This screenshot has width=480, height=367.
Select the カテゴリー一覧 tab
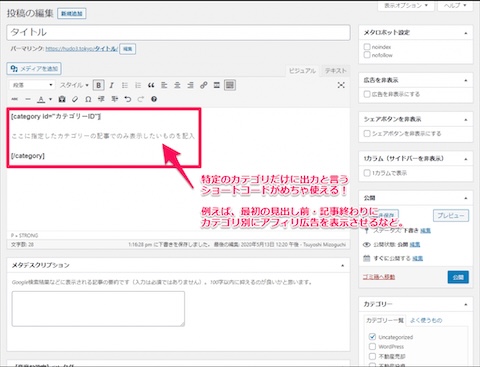[x=384, y=320]
